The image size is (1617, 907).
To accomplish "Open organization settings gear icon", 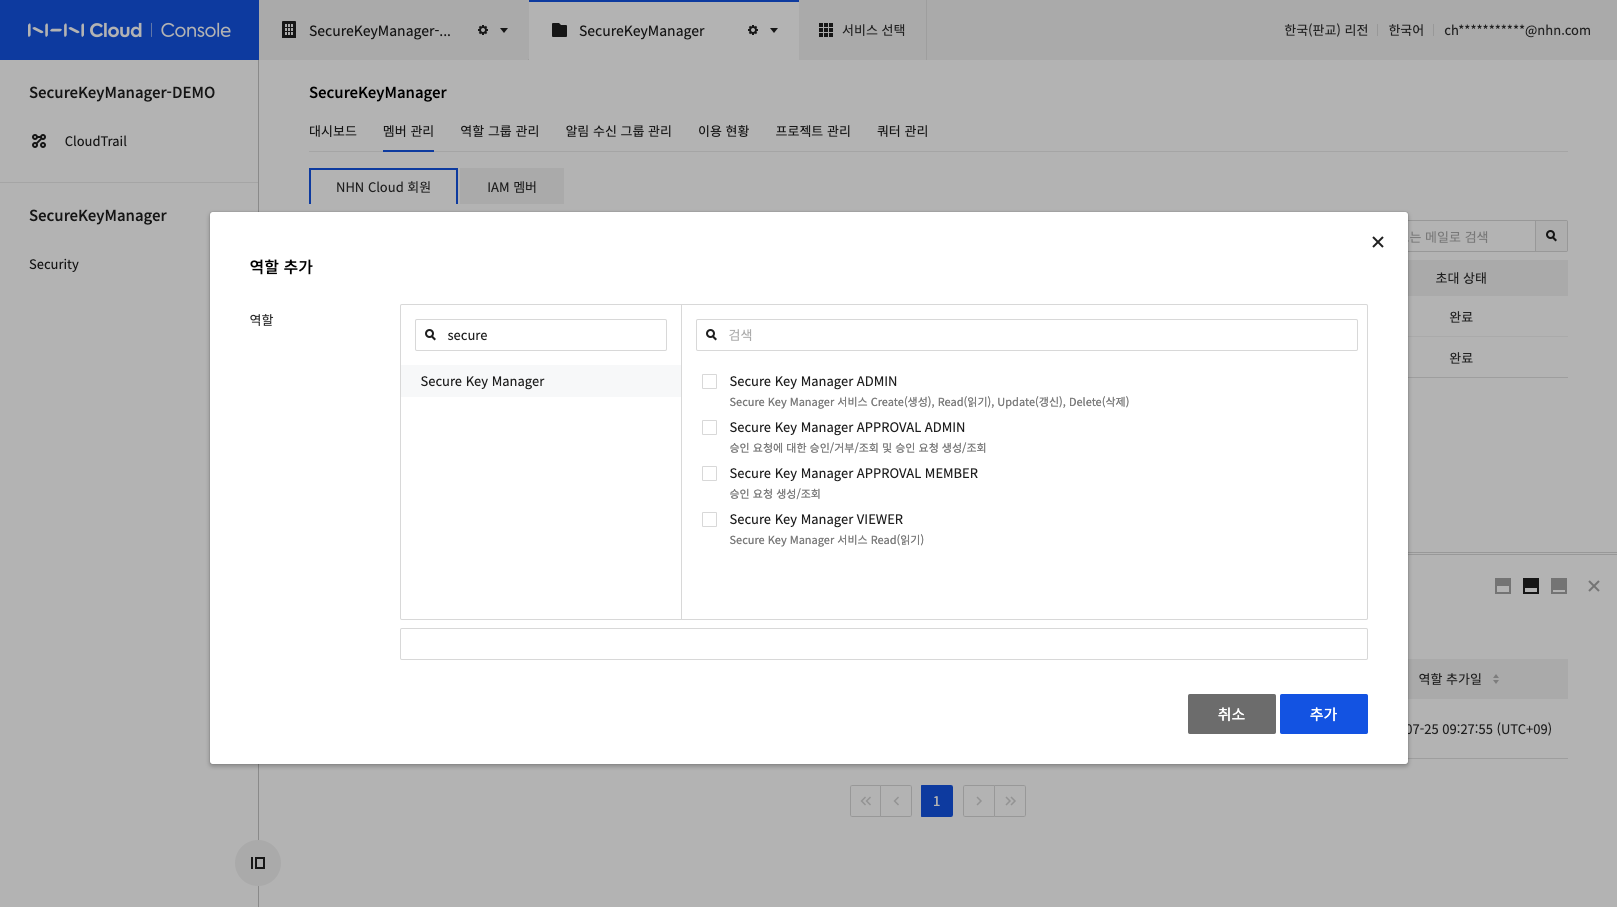I will pyautogui.click(x=483, y=30).
